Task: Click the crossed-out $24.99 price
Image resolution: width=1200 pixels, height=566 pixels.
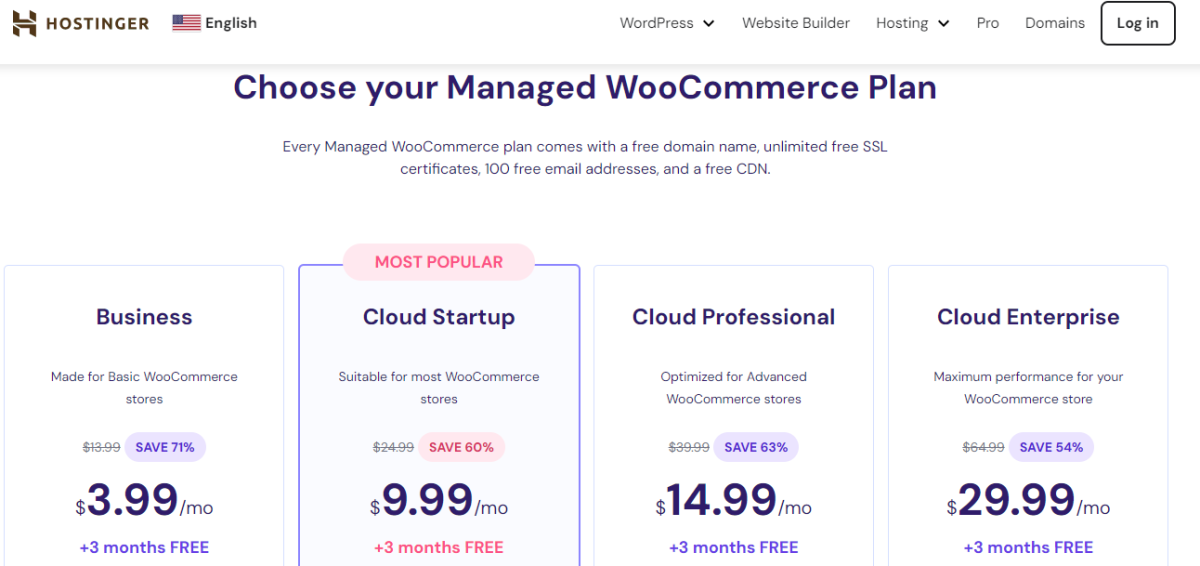Action: [x=393, y=447]
